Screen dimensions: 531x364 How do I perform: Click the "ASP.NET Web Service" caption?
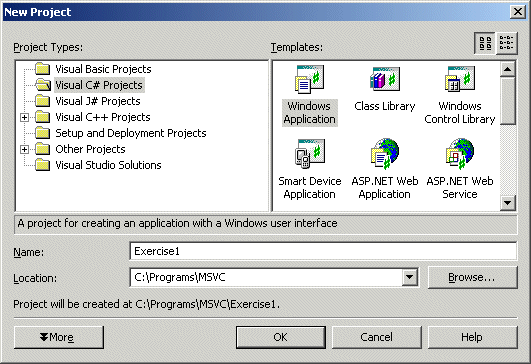pyautogui.click(x=460, y=188)
